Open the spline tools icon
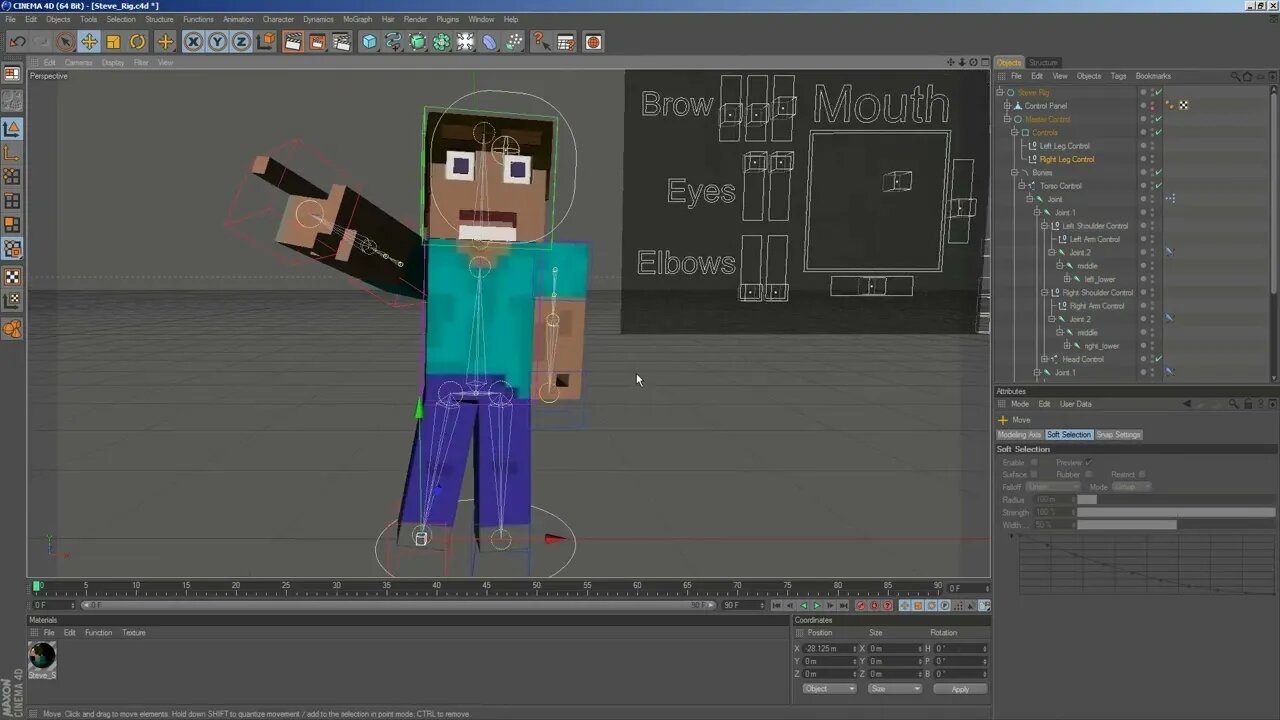The width and height of the screenshot is (1280, 720). tap(394, 42)
